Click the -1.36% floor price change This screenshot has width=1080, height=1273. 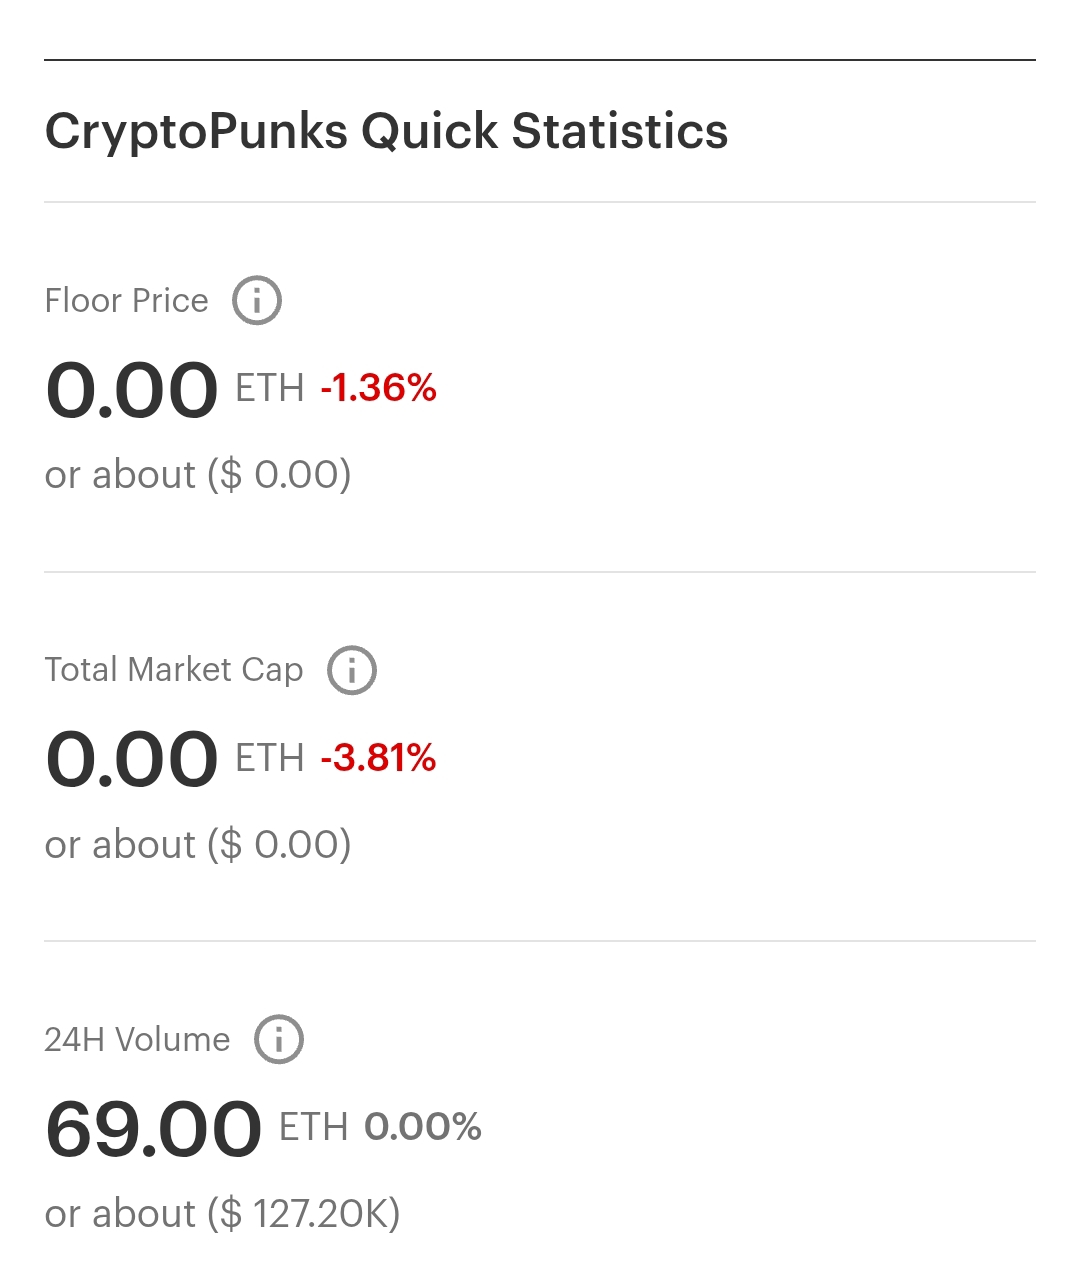pos(378,388)
